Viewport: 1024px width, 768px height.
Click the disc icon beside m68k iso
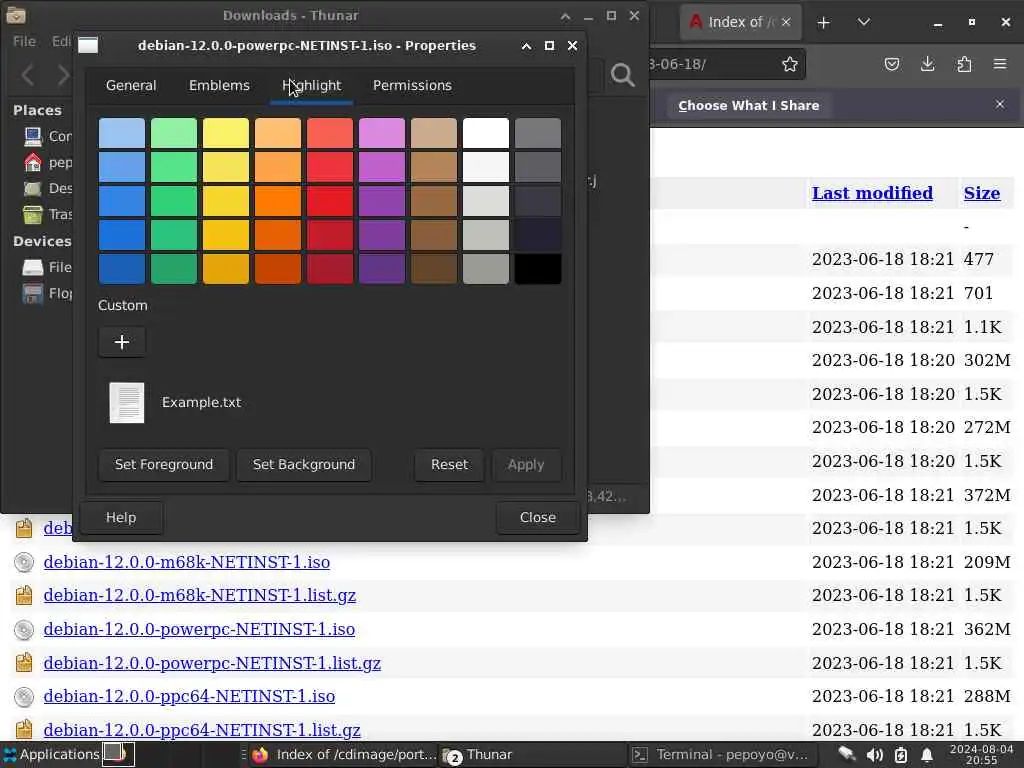24,562
